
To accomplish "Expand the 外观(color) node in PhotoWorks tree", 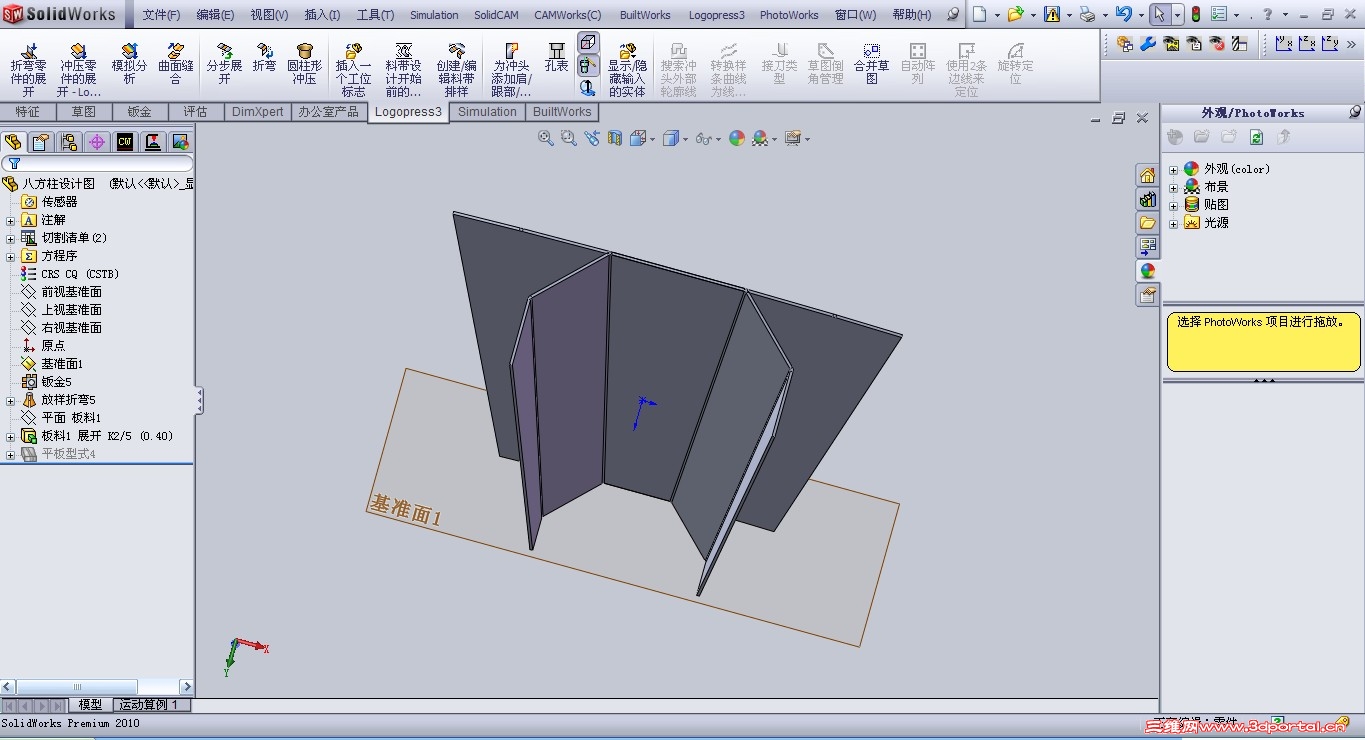I will (x=1173, y=169).
